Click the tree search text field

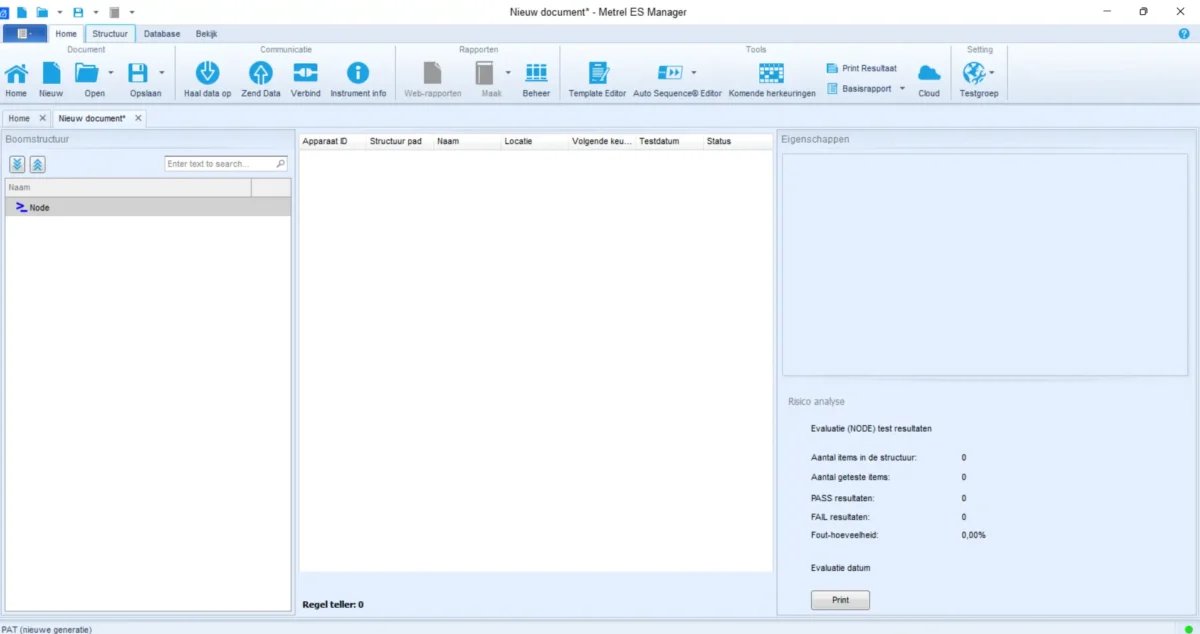coord(219,164)
